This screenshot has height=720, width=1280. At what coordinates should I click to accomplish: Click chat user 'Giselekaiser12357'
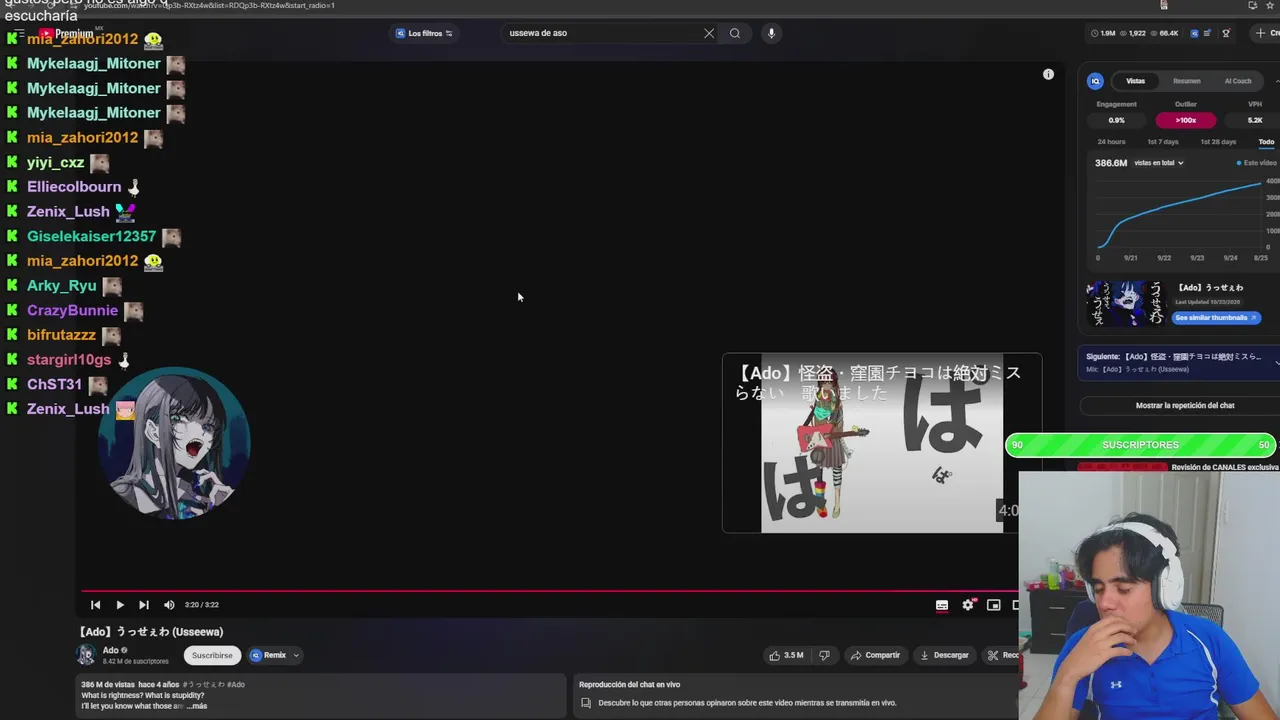92,237
